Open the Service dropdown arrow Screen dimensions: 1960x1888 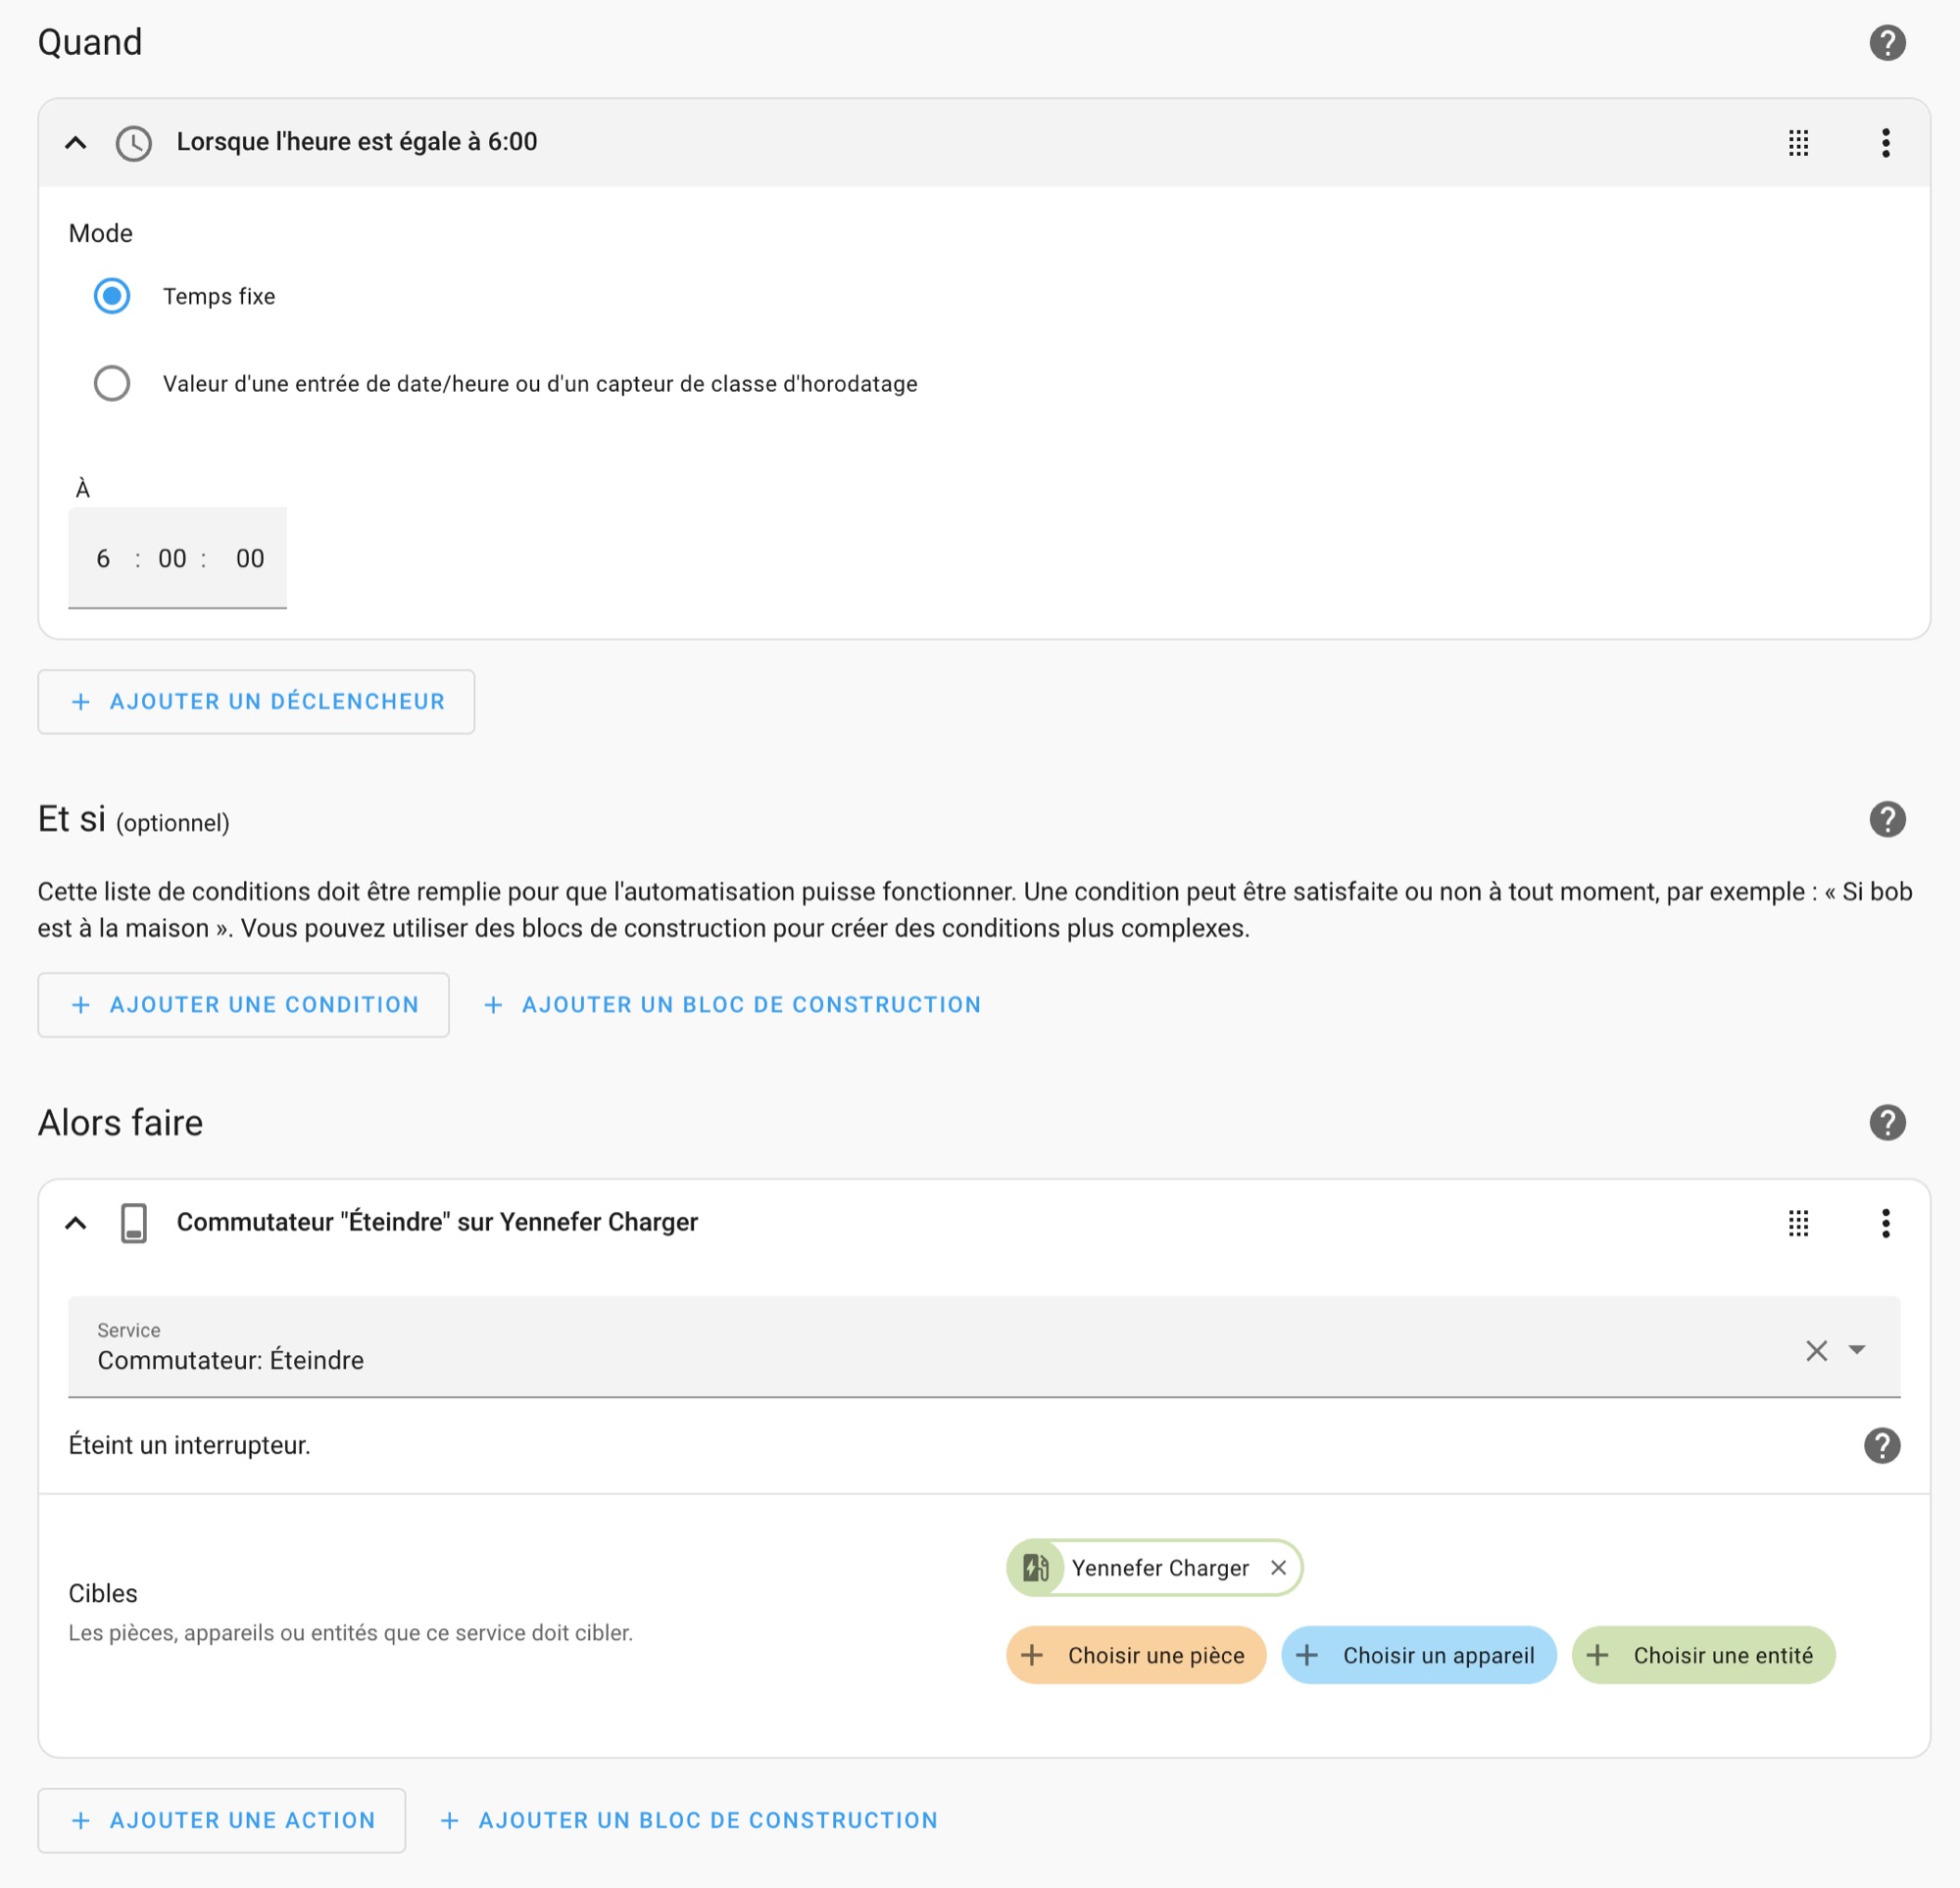pos(1856,1350)
